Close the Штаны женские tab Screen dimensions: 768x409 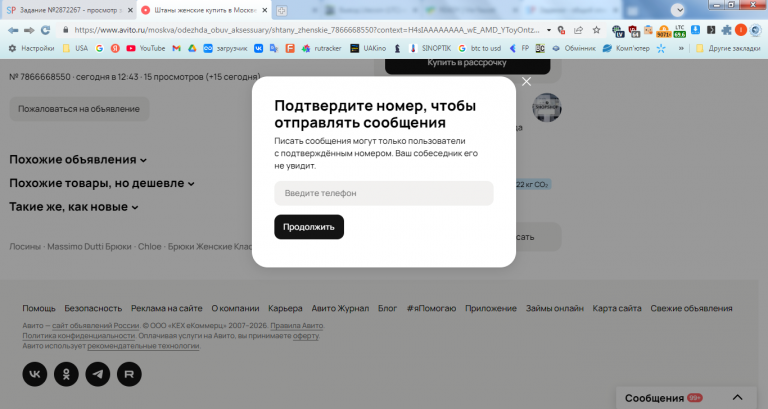coord(264,10)
